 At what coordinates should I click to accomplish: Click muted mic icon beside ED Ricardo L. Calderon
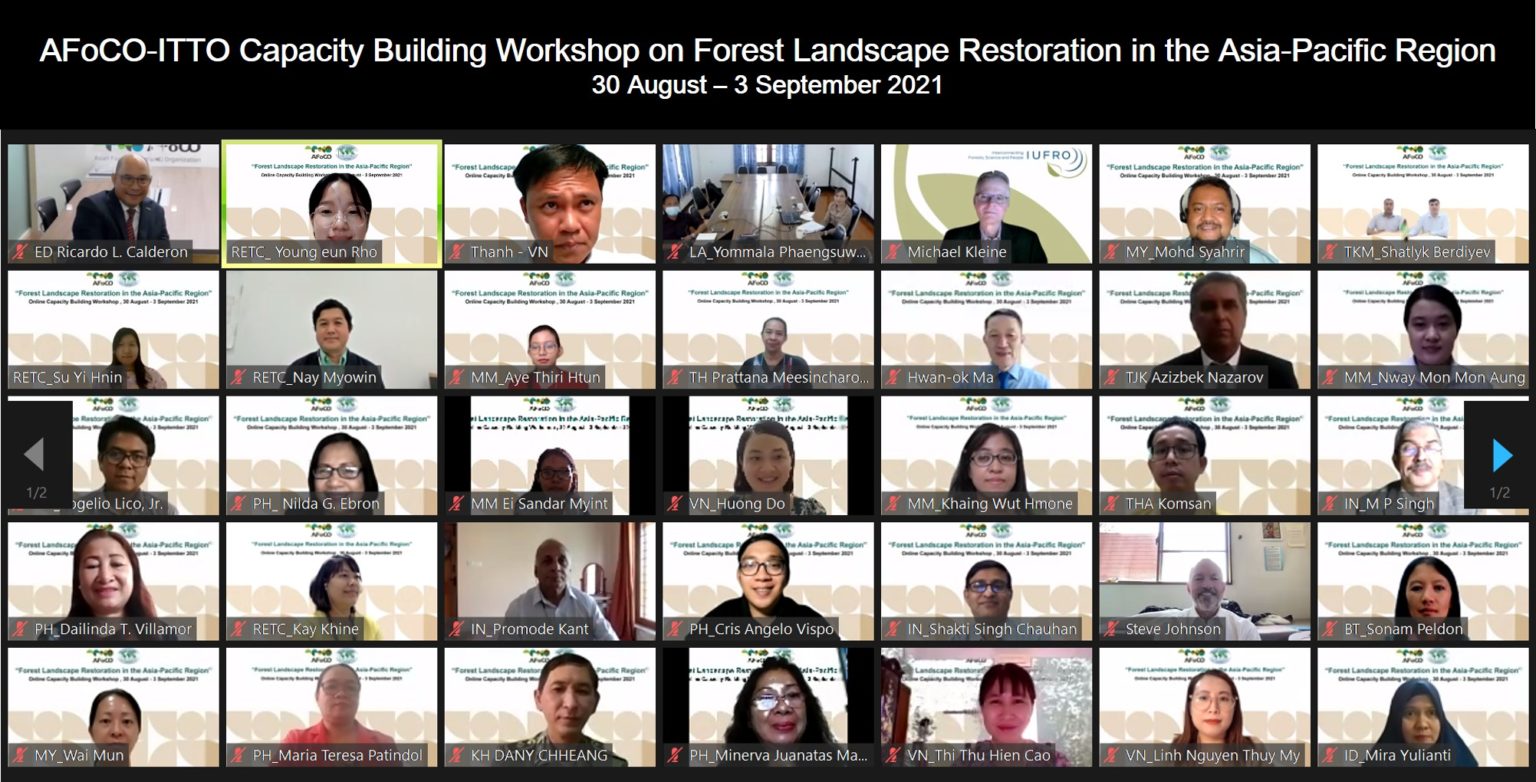(19, 252)
